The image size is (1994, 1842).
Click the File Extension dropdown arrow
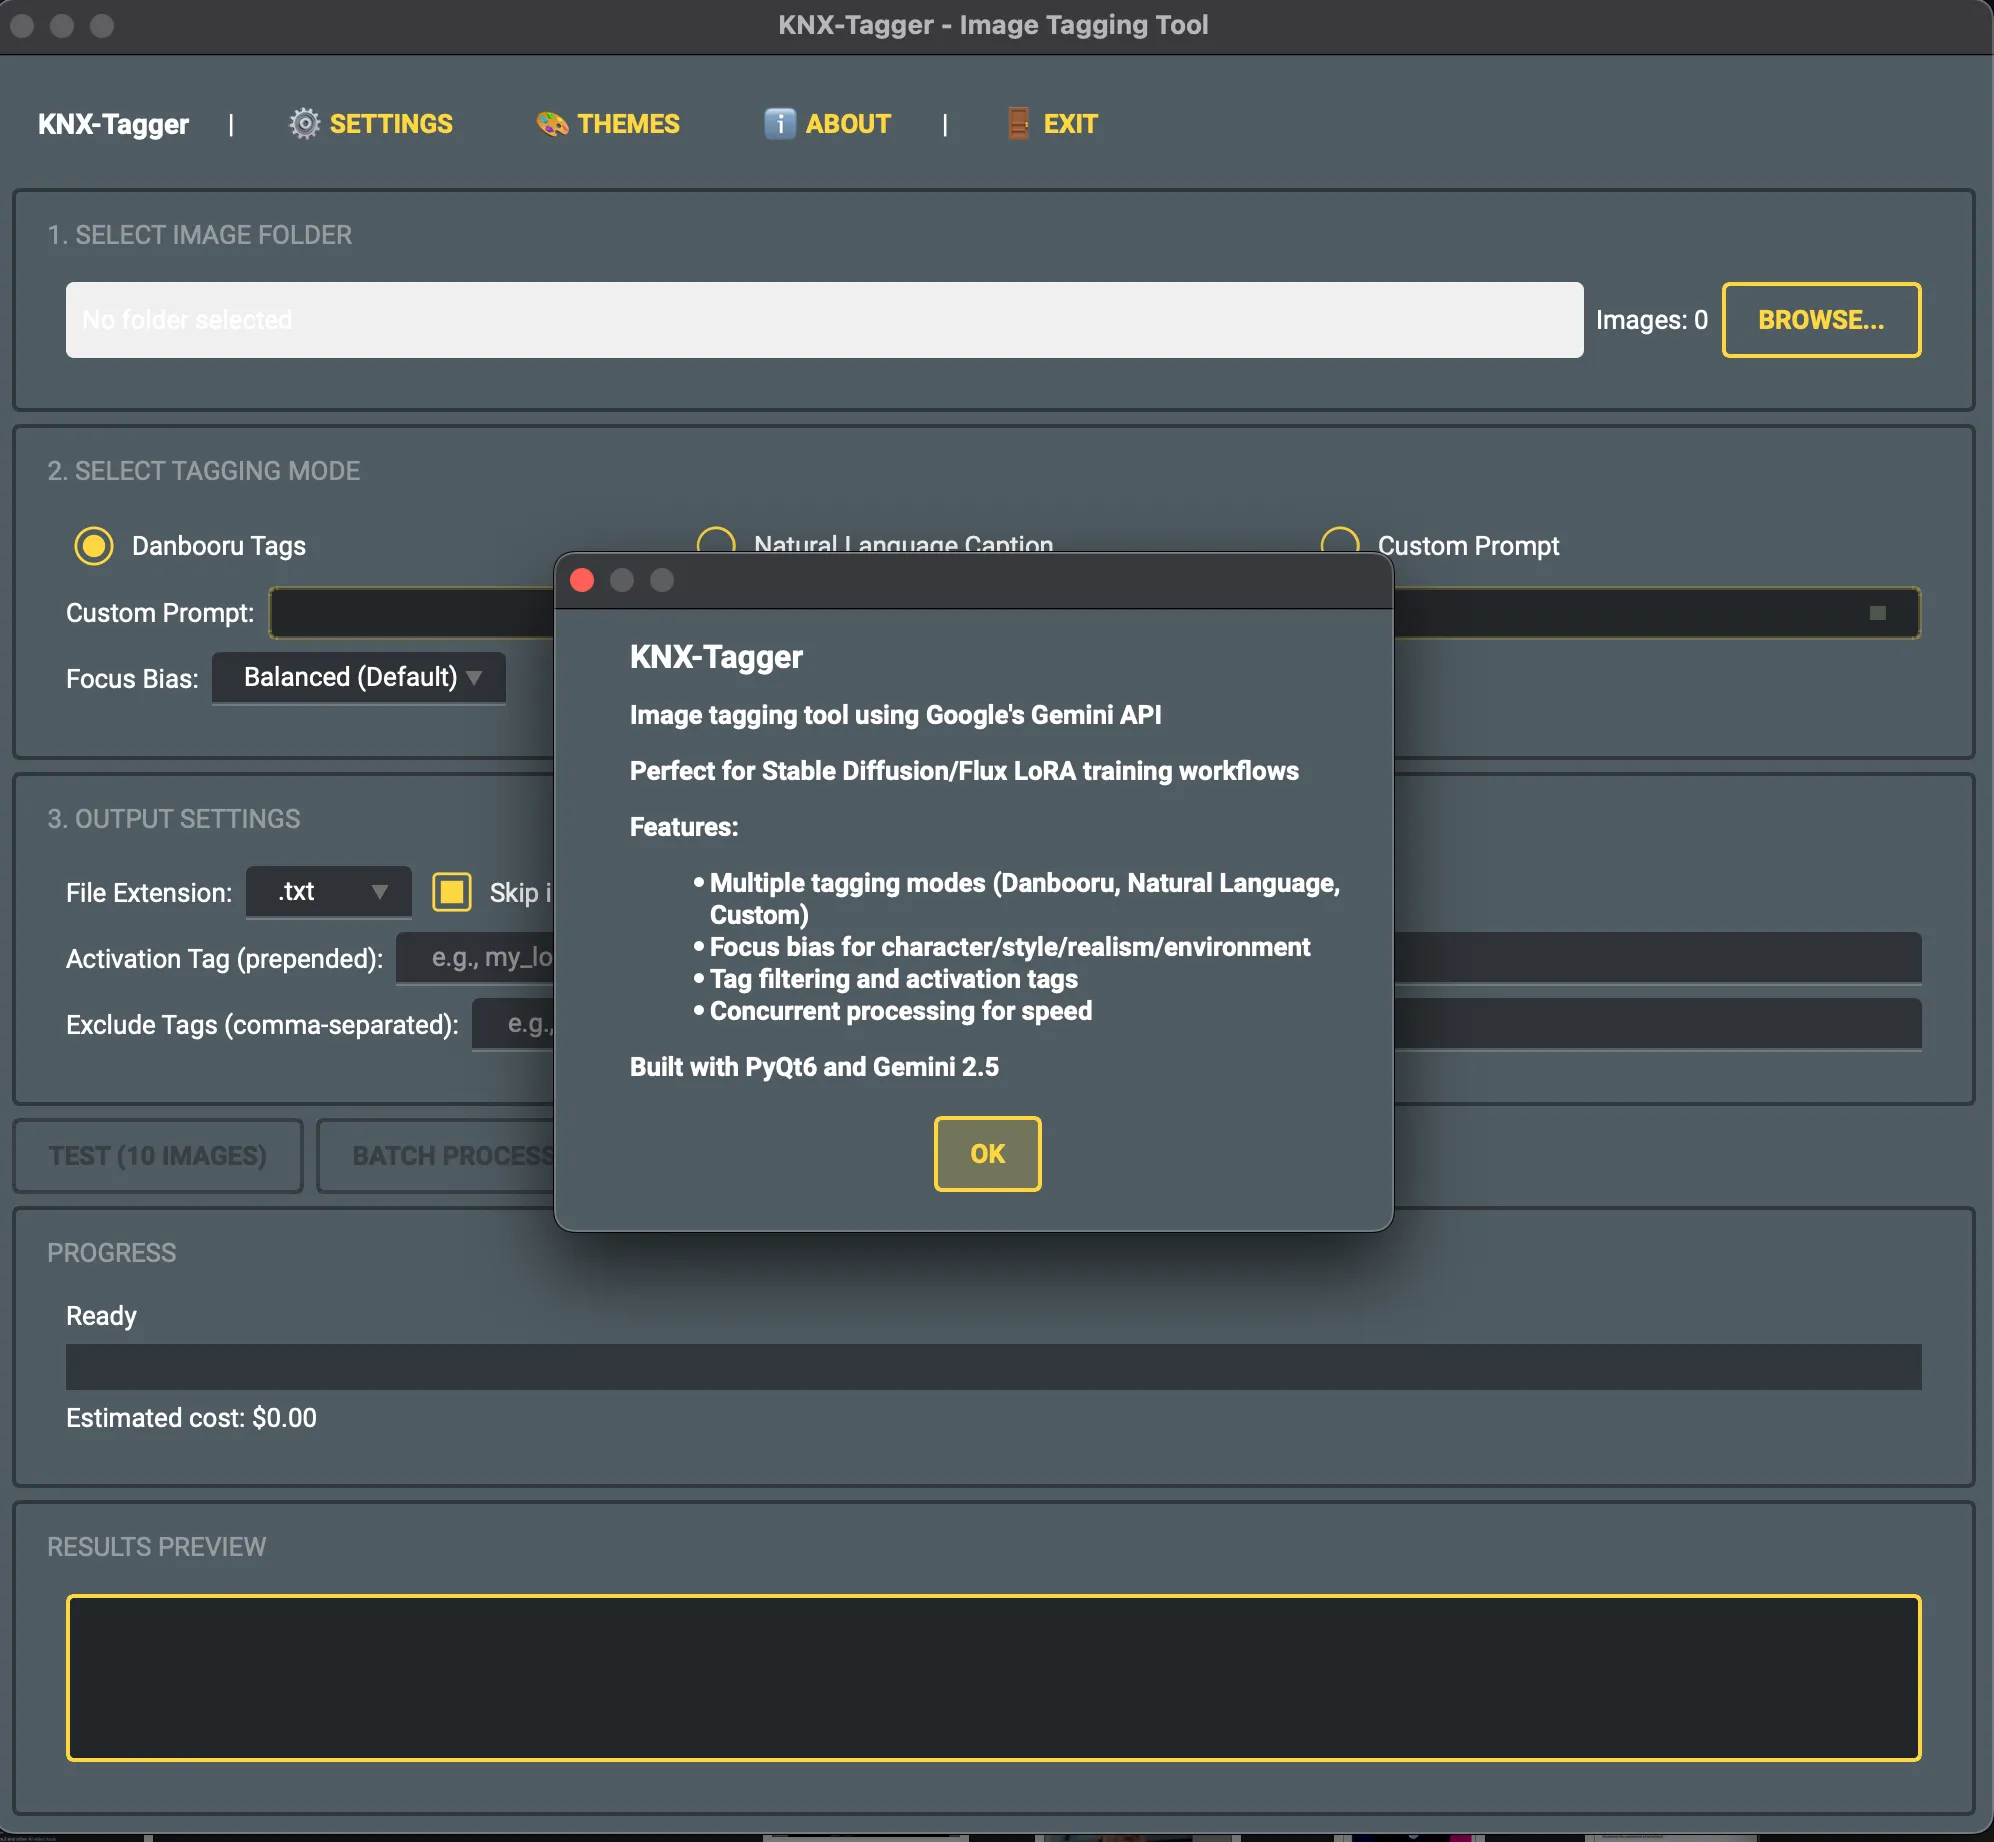pos(379,892)
